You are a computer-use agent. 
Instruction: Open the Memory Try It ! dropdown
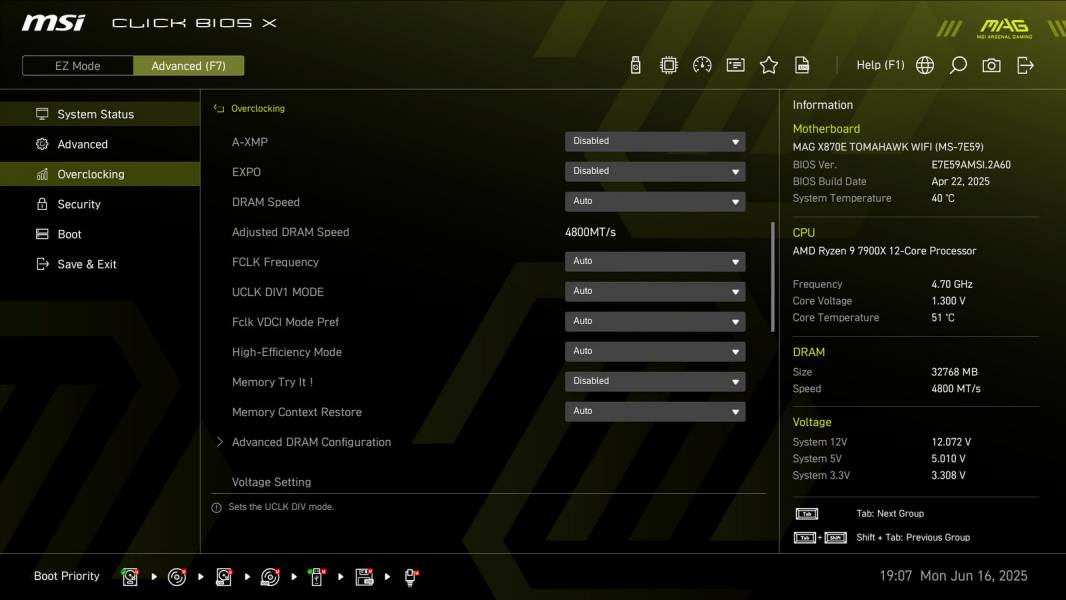[655, 381]
